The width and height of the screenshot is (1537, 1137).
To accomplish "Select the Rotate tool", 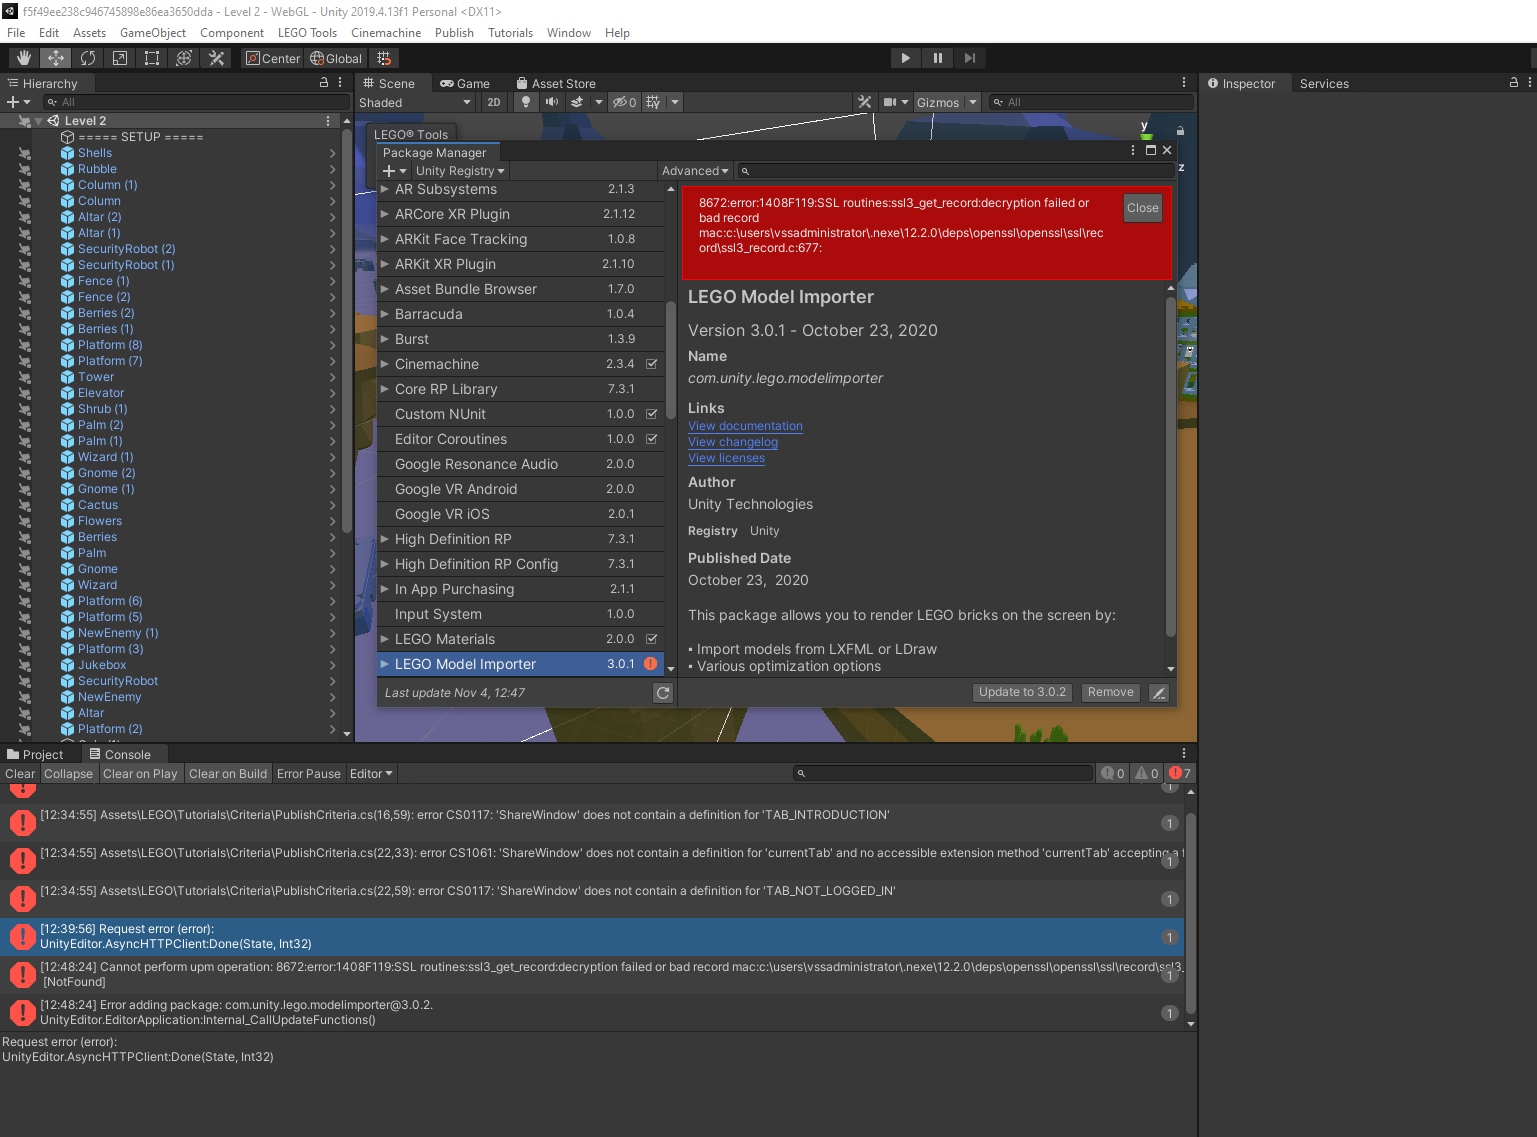I will click(x=87, y=57).
